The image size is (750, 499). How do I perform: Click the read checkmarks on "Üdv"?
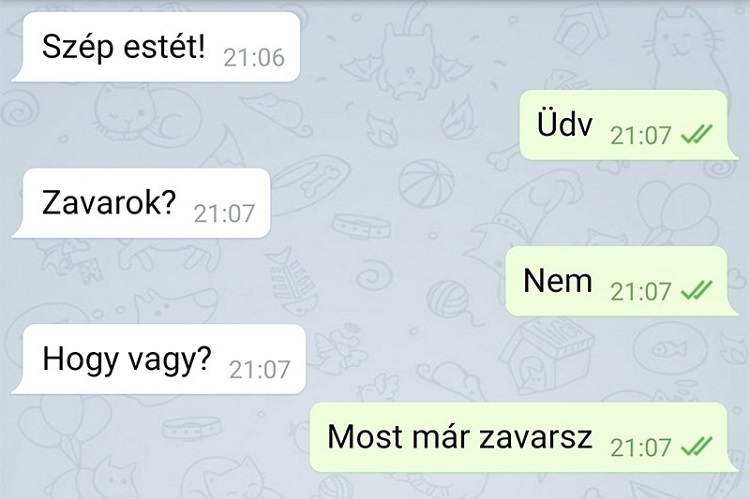(696, 134)
